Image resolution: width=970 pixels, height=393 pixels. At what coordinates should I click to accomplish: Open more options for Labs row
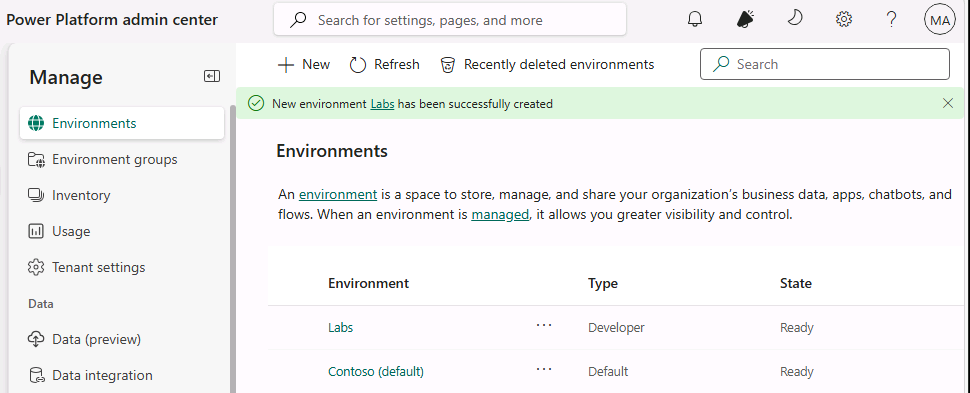coord(544,325)
